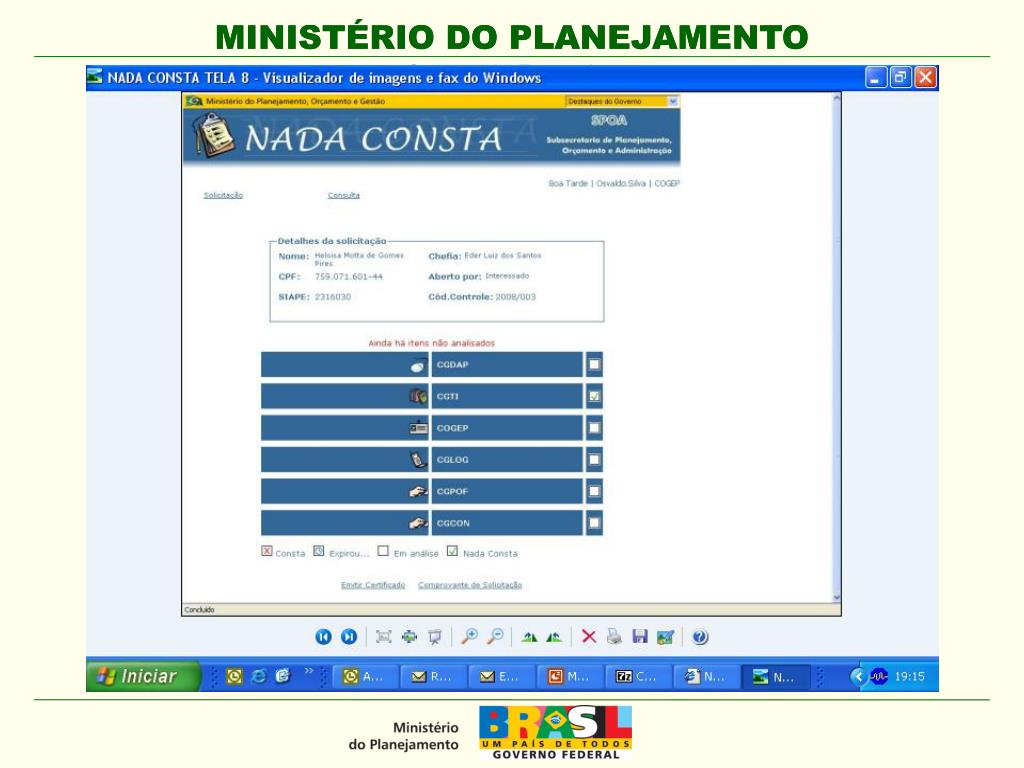Click the Consta legend checkbox
The width and height of the screenshot is (1024, 768).
point(266,551)
